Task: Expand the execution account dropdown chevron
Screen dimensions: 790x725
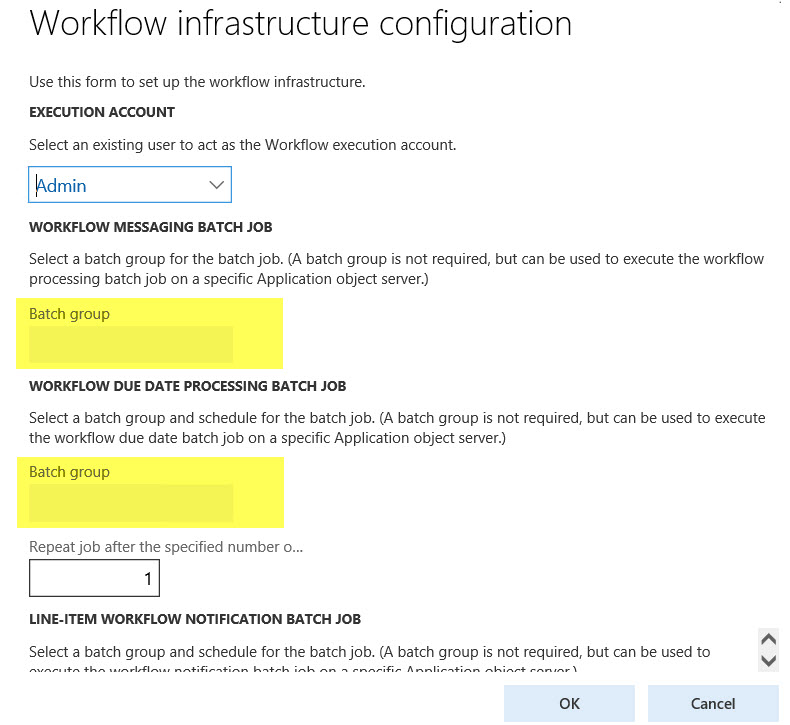Action: (x=216, y=185)
